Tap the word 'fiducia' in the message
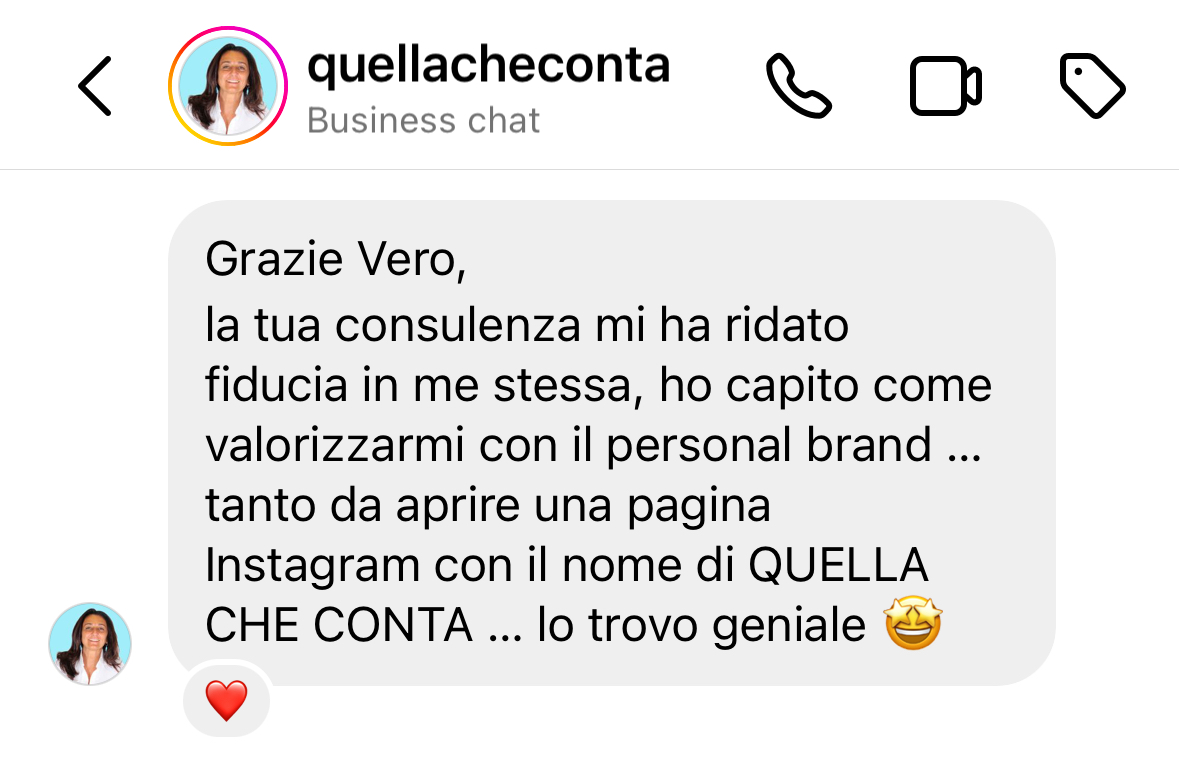Viewport: 1179px width, 758px height. (277, 384)
